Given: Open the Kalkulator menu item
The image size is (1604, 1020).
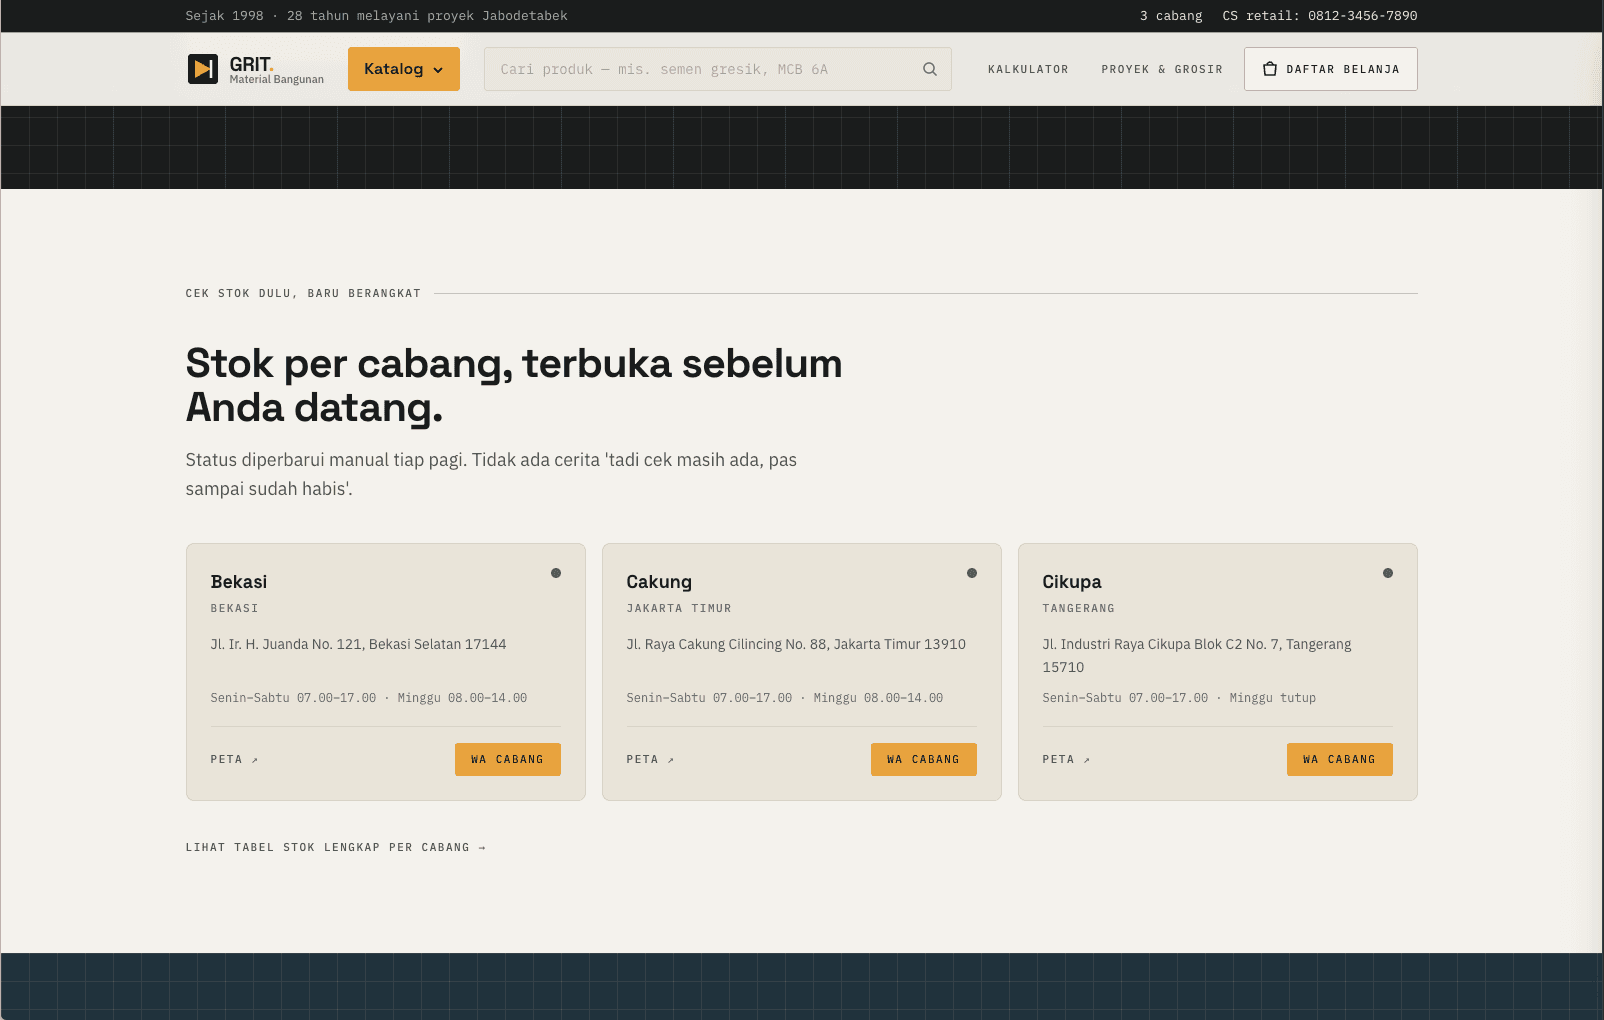Looking at the screenshot, I should click(1028, 69).
